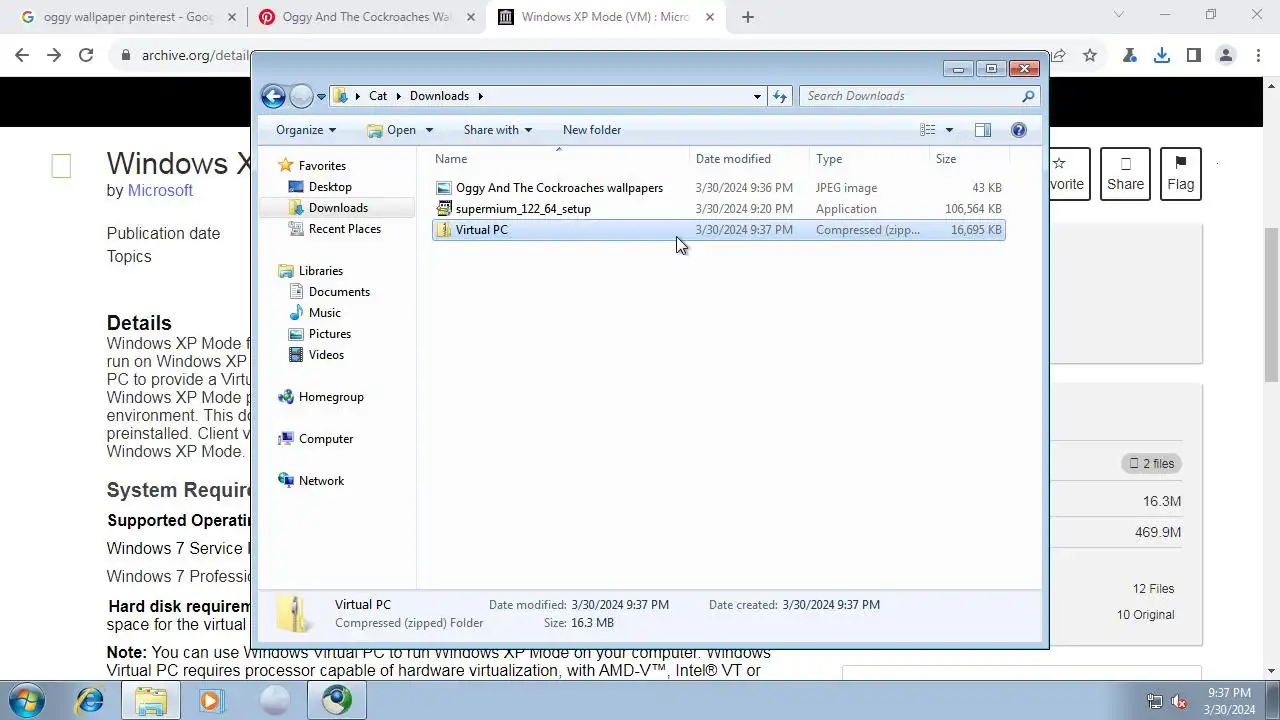Screen dimensions: 1280x720
Task: Open browser downloads icon
Action: pos(1162,56)
